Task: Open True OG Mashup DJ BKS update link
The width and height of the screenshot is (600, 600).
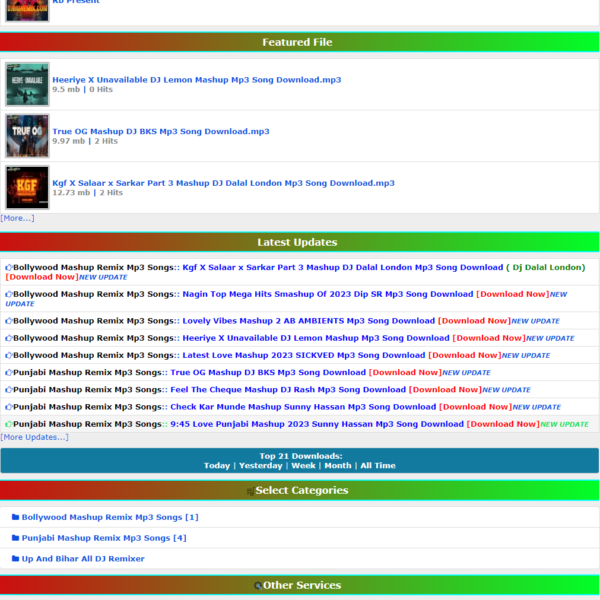Action: (268, 372)
